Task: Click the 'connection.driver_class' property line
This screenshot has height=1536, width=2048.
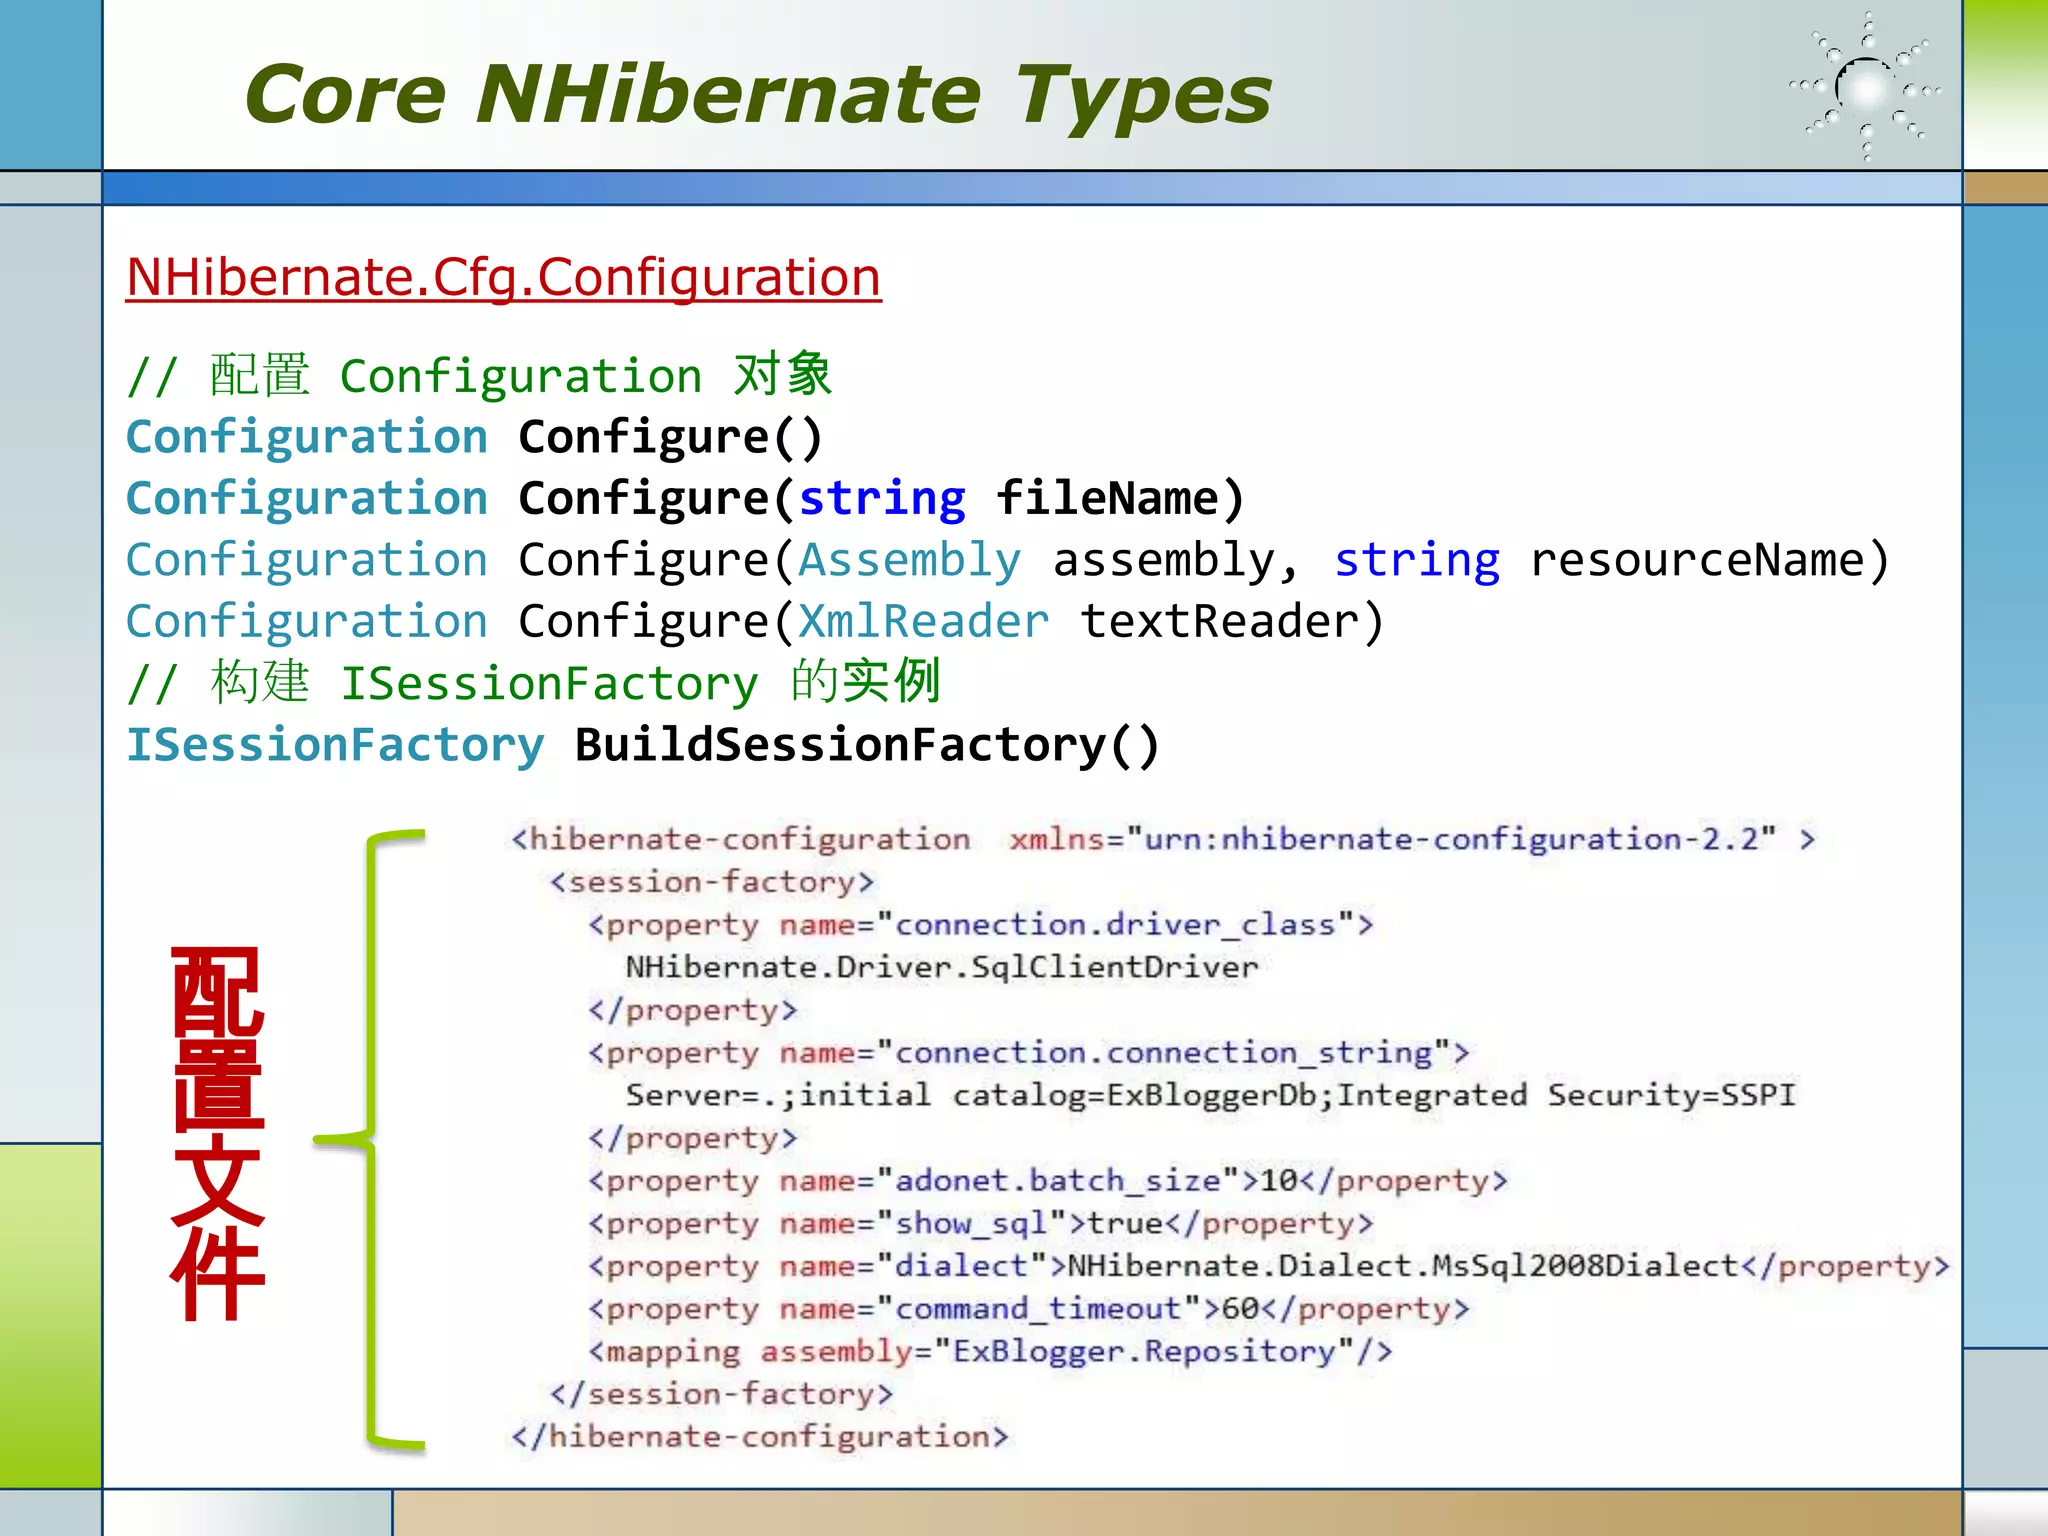Action: pos(980,925)
